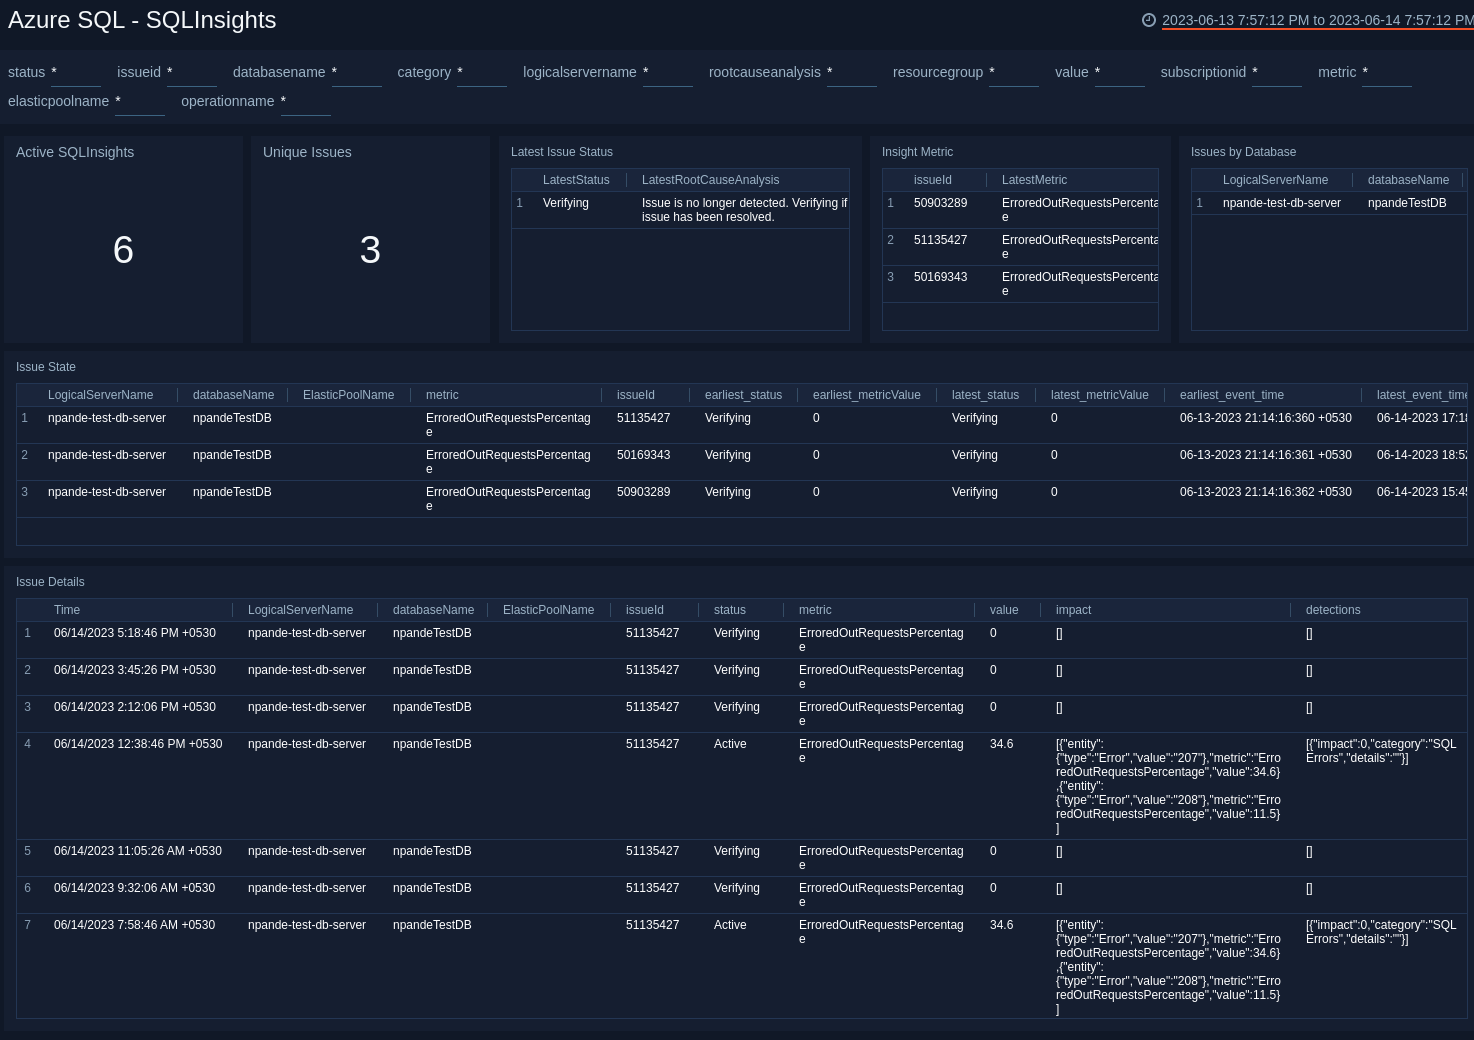Sort by latest_metricValue column header

click(x=1099, y=395)
